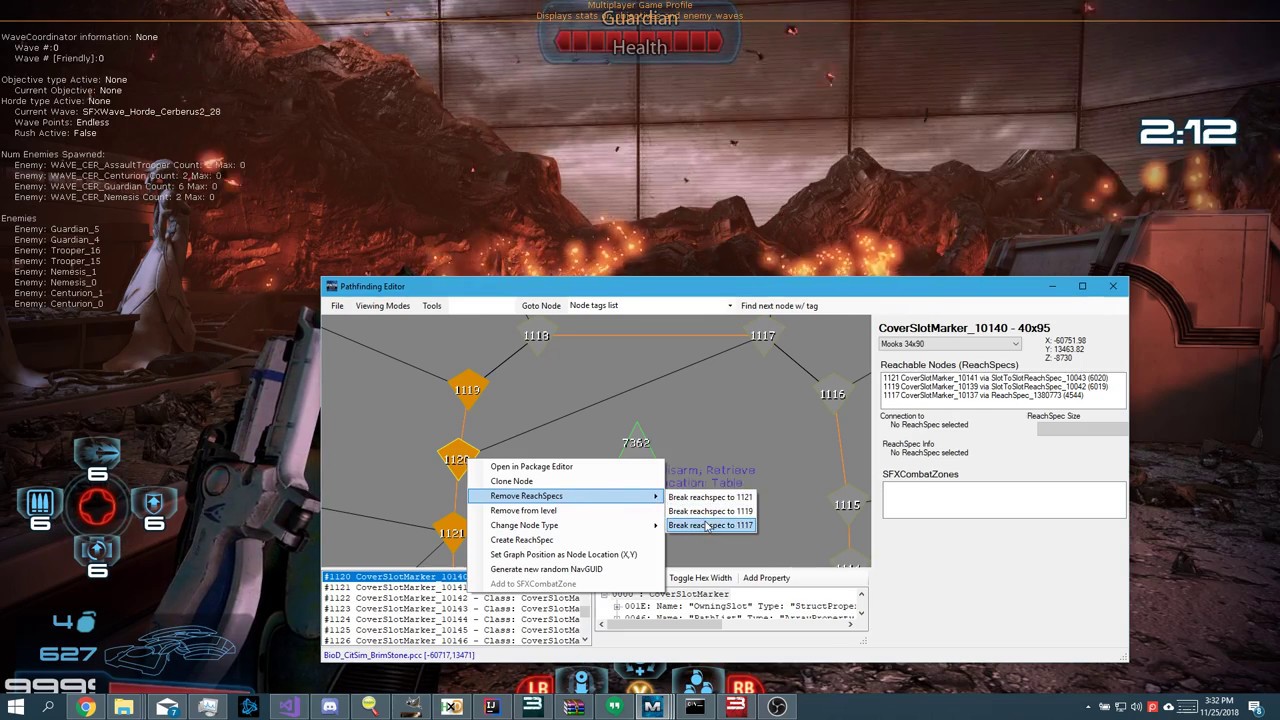Click the Windows Start button
Viewport: 1280px width, 720px height.
pos(16,707)
